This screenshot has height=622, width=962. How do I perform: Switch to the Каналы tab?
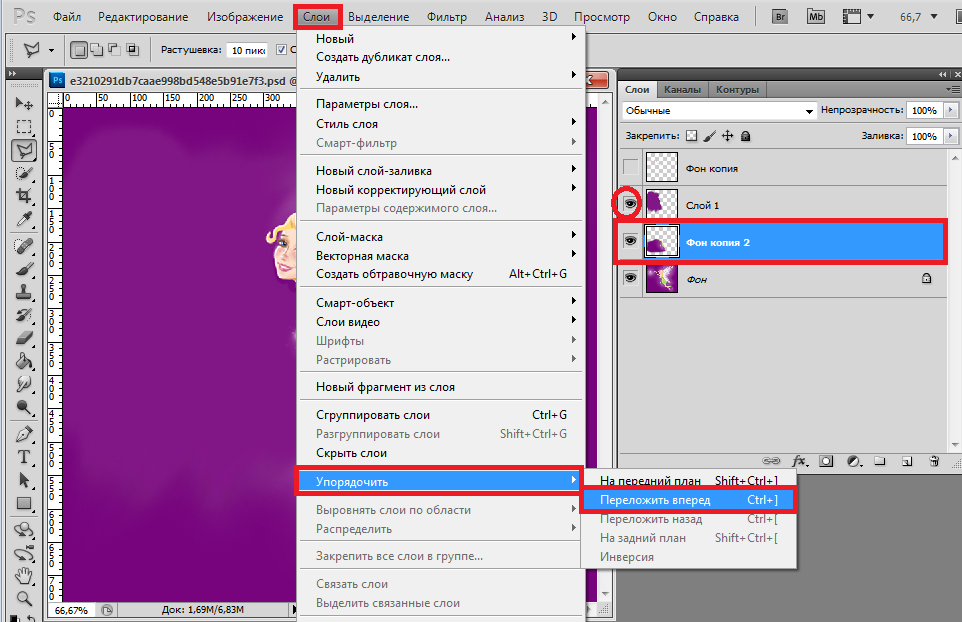click(682, 90)
